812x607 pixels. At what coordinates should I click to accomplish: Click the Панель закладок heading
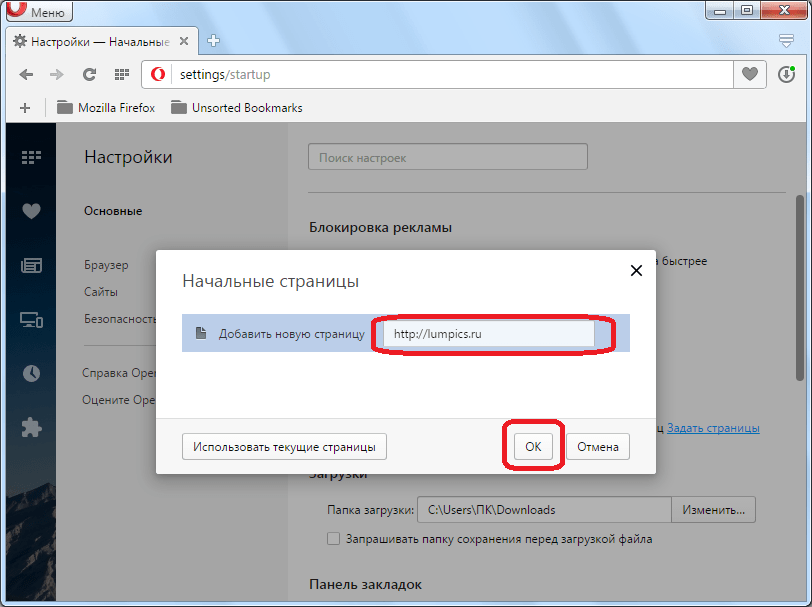point(365,584)
